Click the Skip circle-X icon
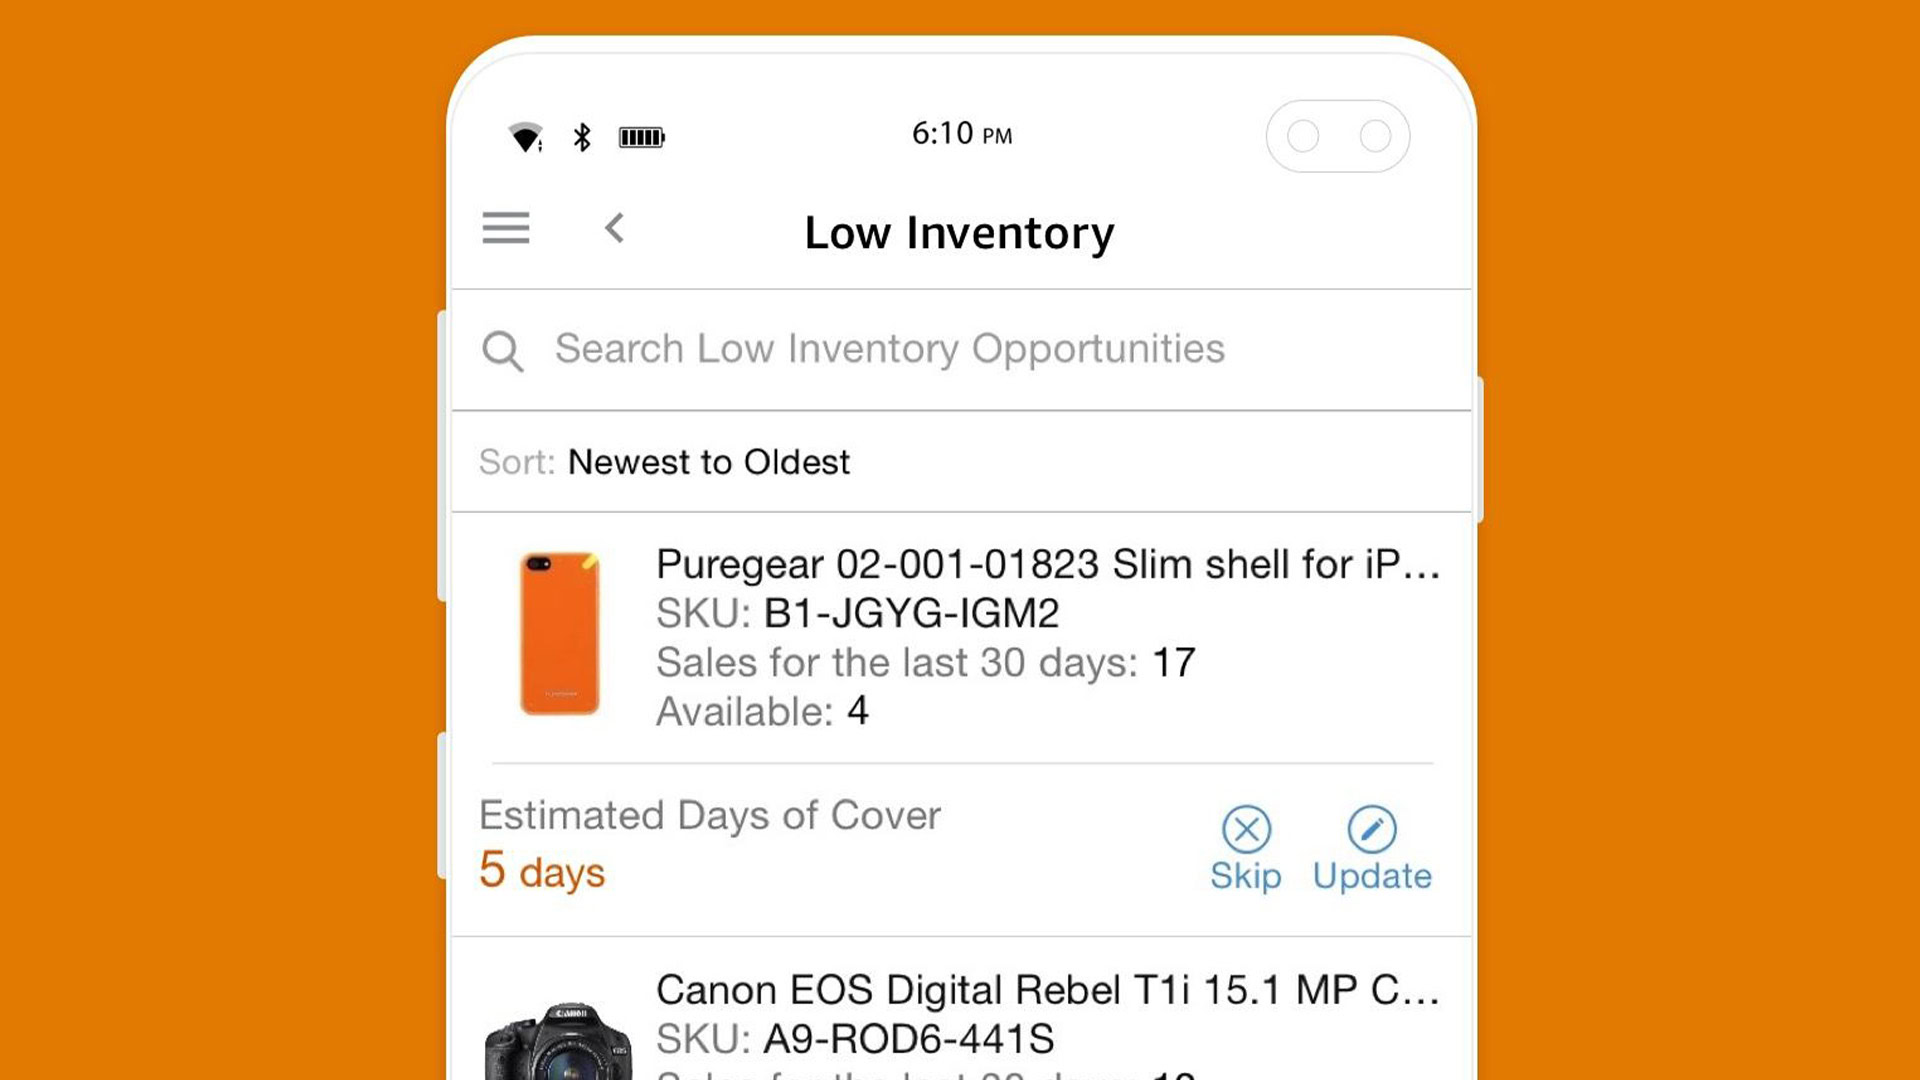This screenshot has width=1920, height=1080. (x=1246, y=829)
